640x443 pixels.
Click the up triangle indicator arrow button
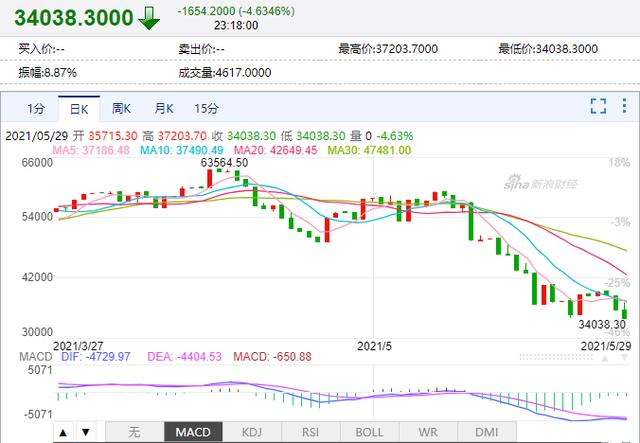(x=63, y=432)
